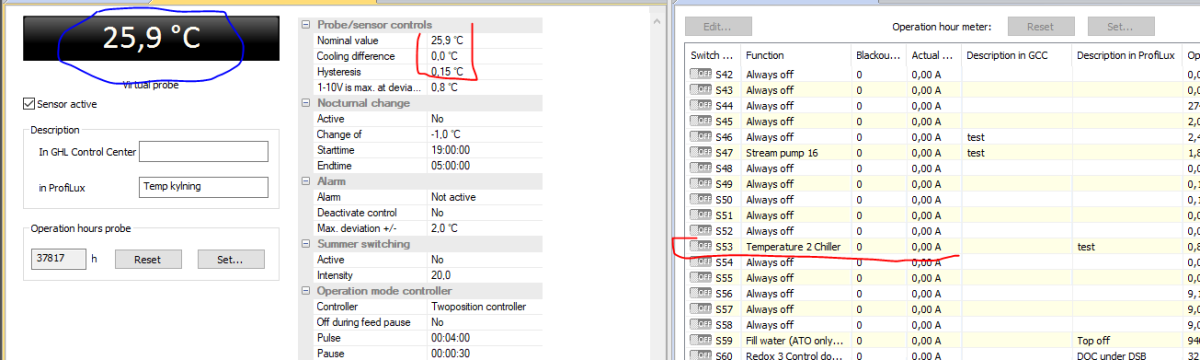Select the Pause 00:00:30 row

pos(429,353)
